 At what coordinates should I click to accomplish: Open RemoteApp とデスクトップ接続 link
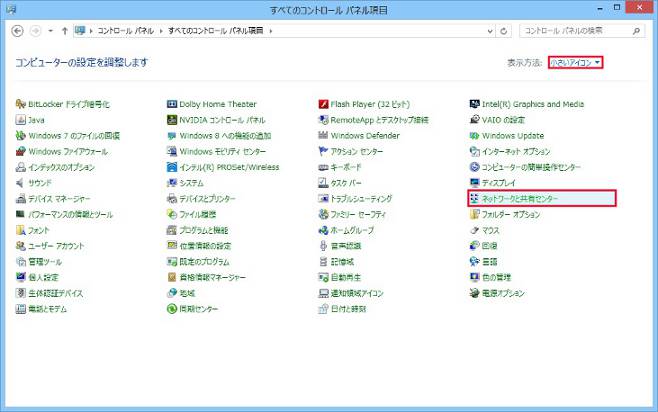[x=380, y=120]
